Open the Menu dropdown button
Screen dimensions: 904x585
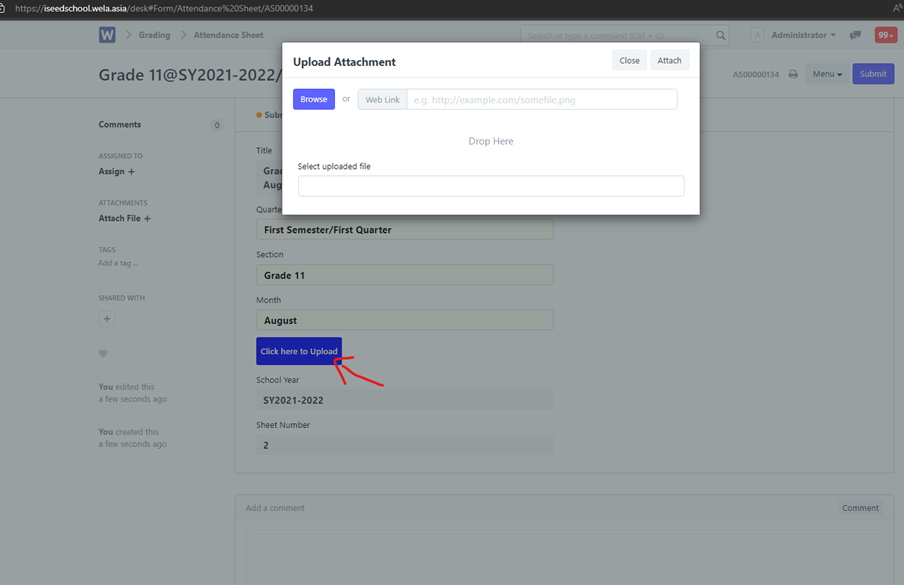tap(826, 74)
